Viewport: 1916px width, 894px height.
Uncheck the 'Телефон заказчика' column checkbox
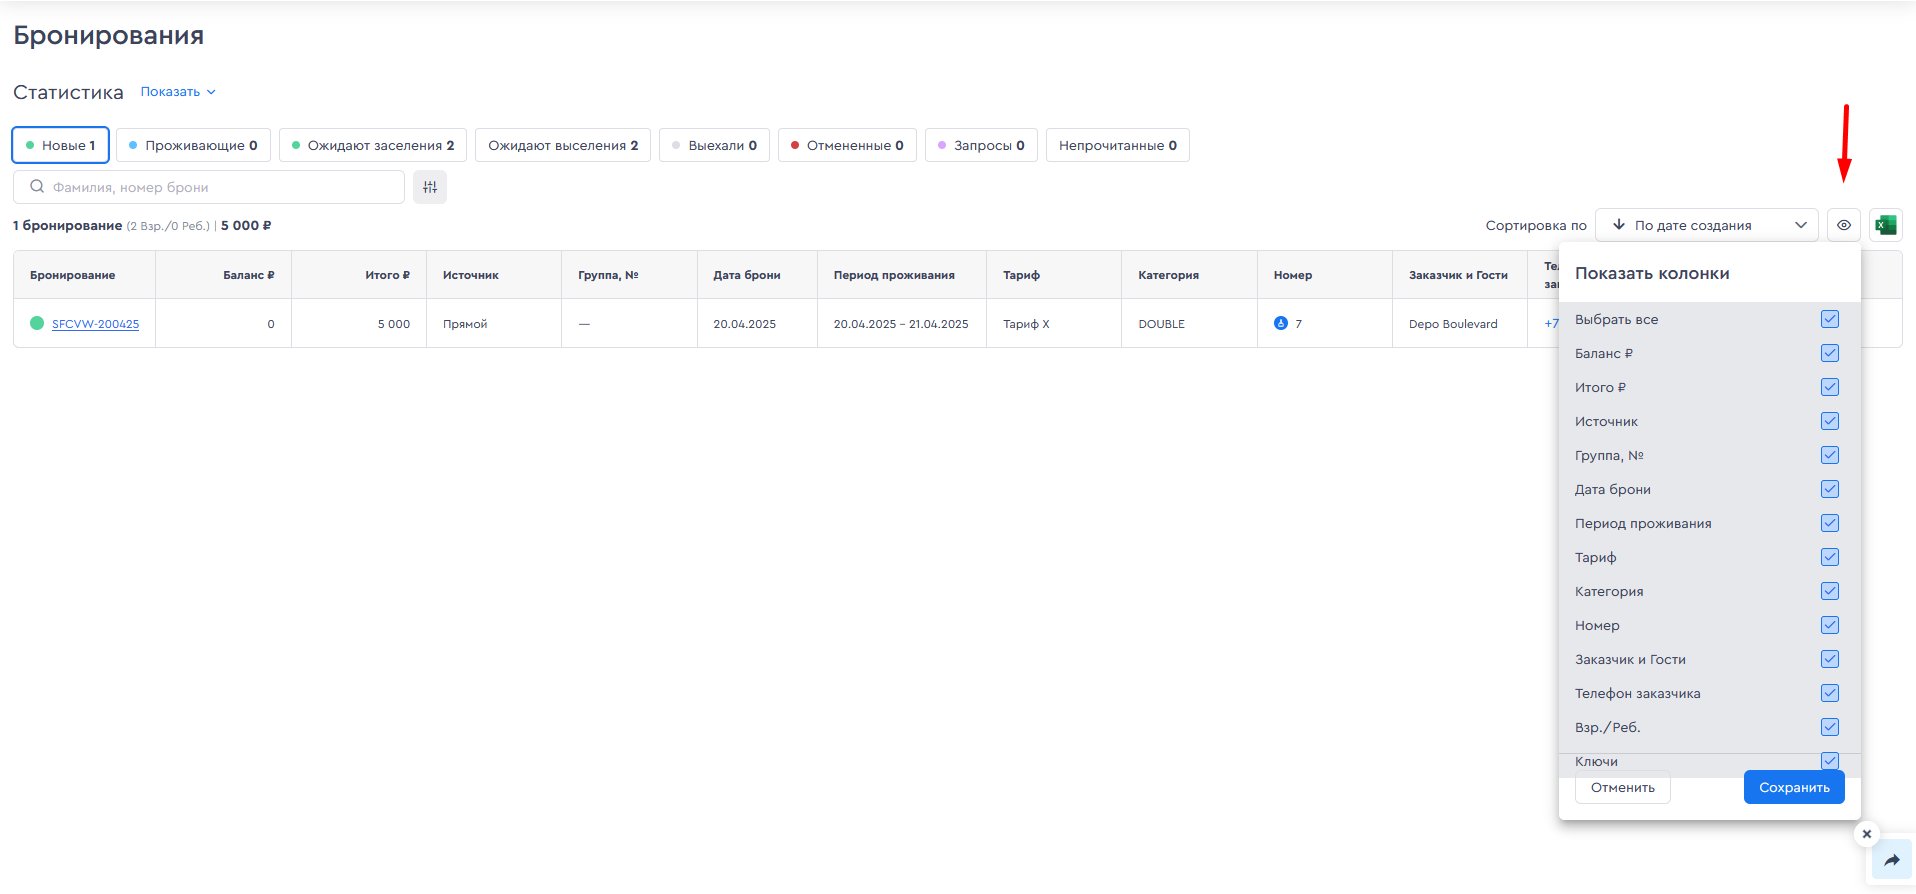[1830, 693]
